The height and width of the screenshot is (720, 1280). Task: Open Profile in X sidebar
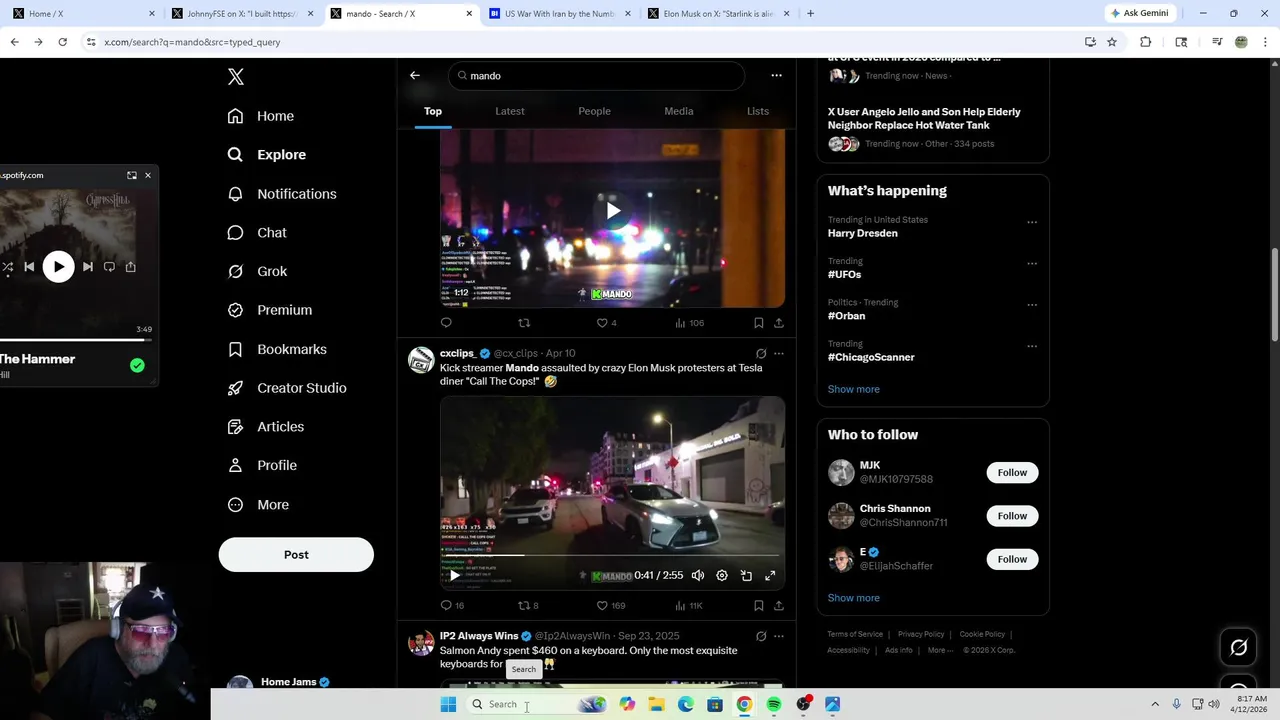point(262,466)
